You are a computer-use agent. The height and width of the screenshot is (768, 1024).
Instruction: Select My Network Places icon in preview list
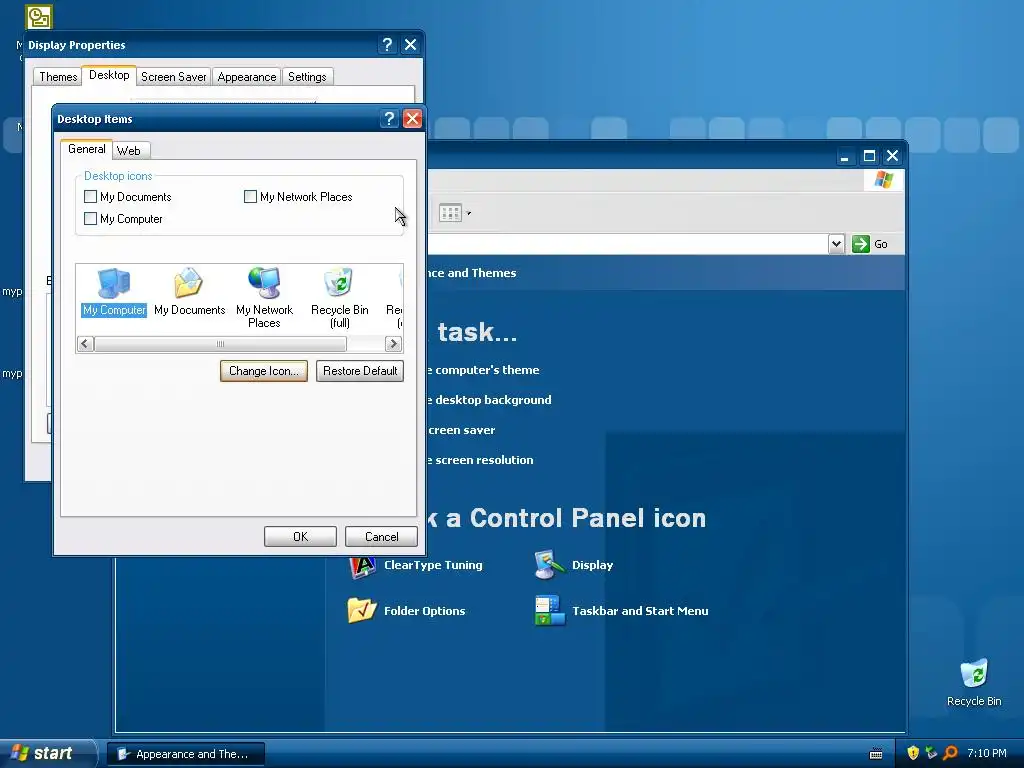click(x=264, y=297)
